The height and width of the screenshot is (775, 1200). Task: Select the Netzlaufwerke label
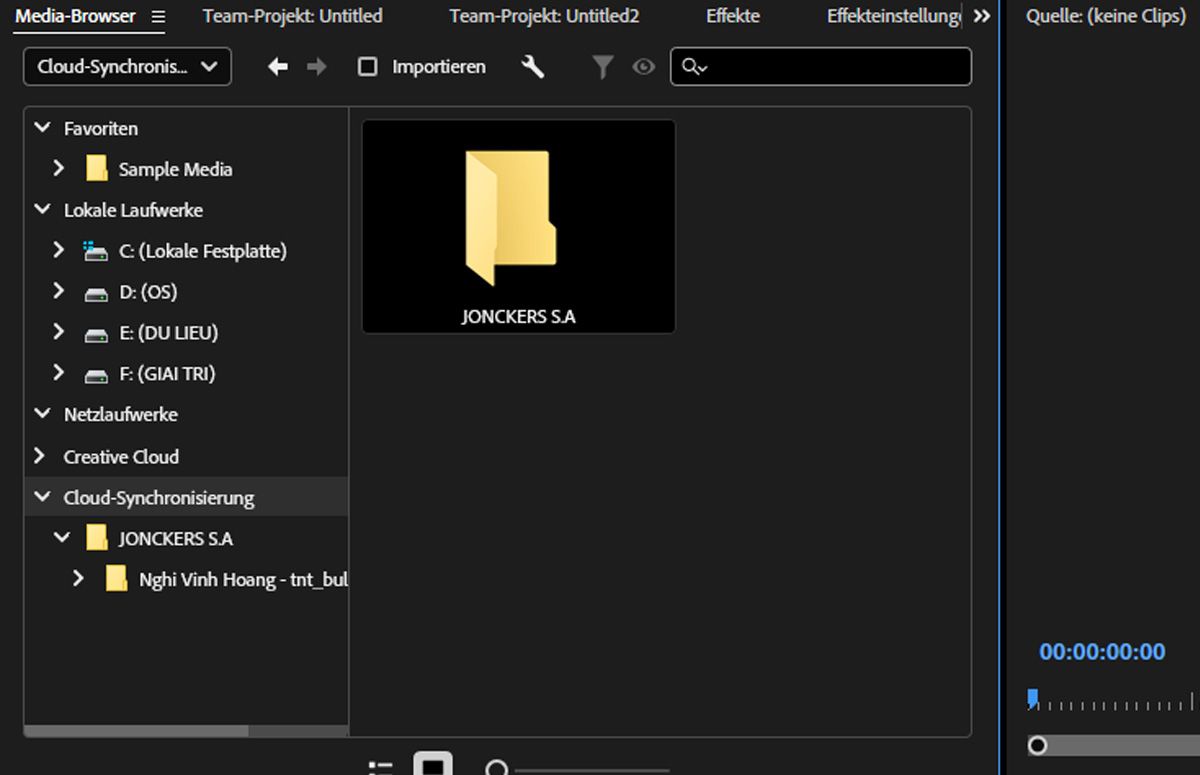point(121,415)
